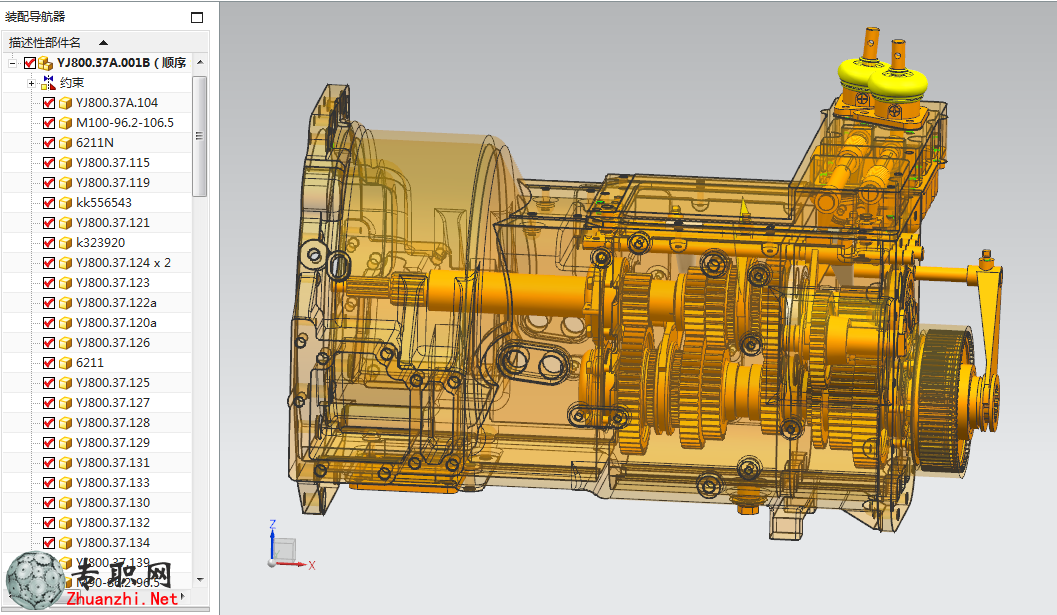
Task: Click the part cube icon for YJ800.37.128
Action: (65, 423)
